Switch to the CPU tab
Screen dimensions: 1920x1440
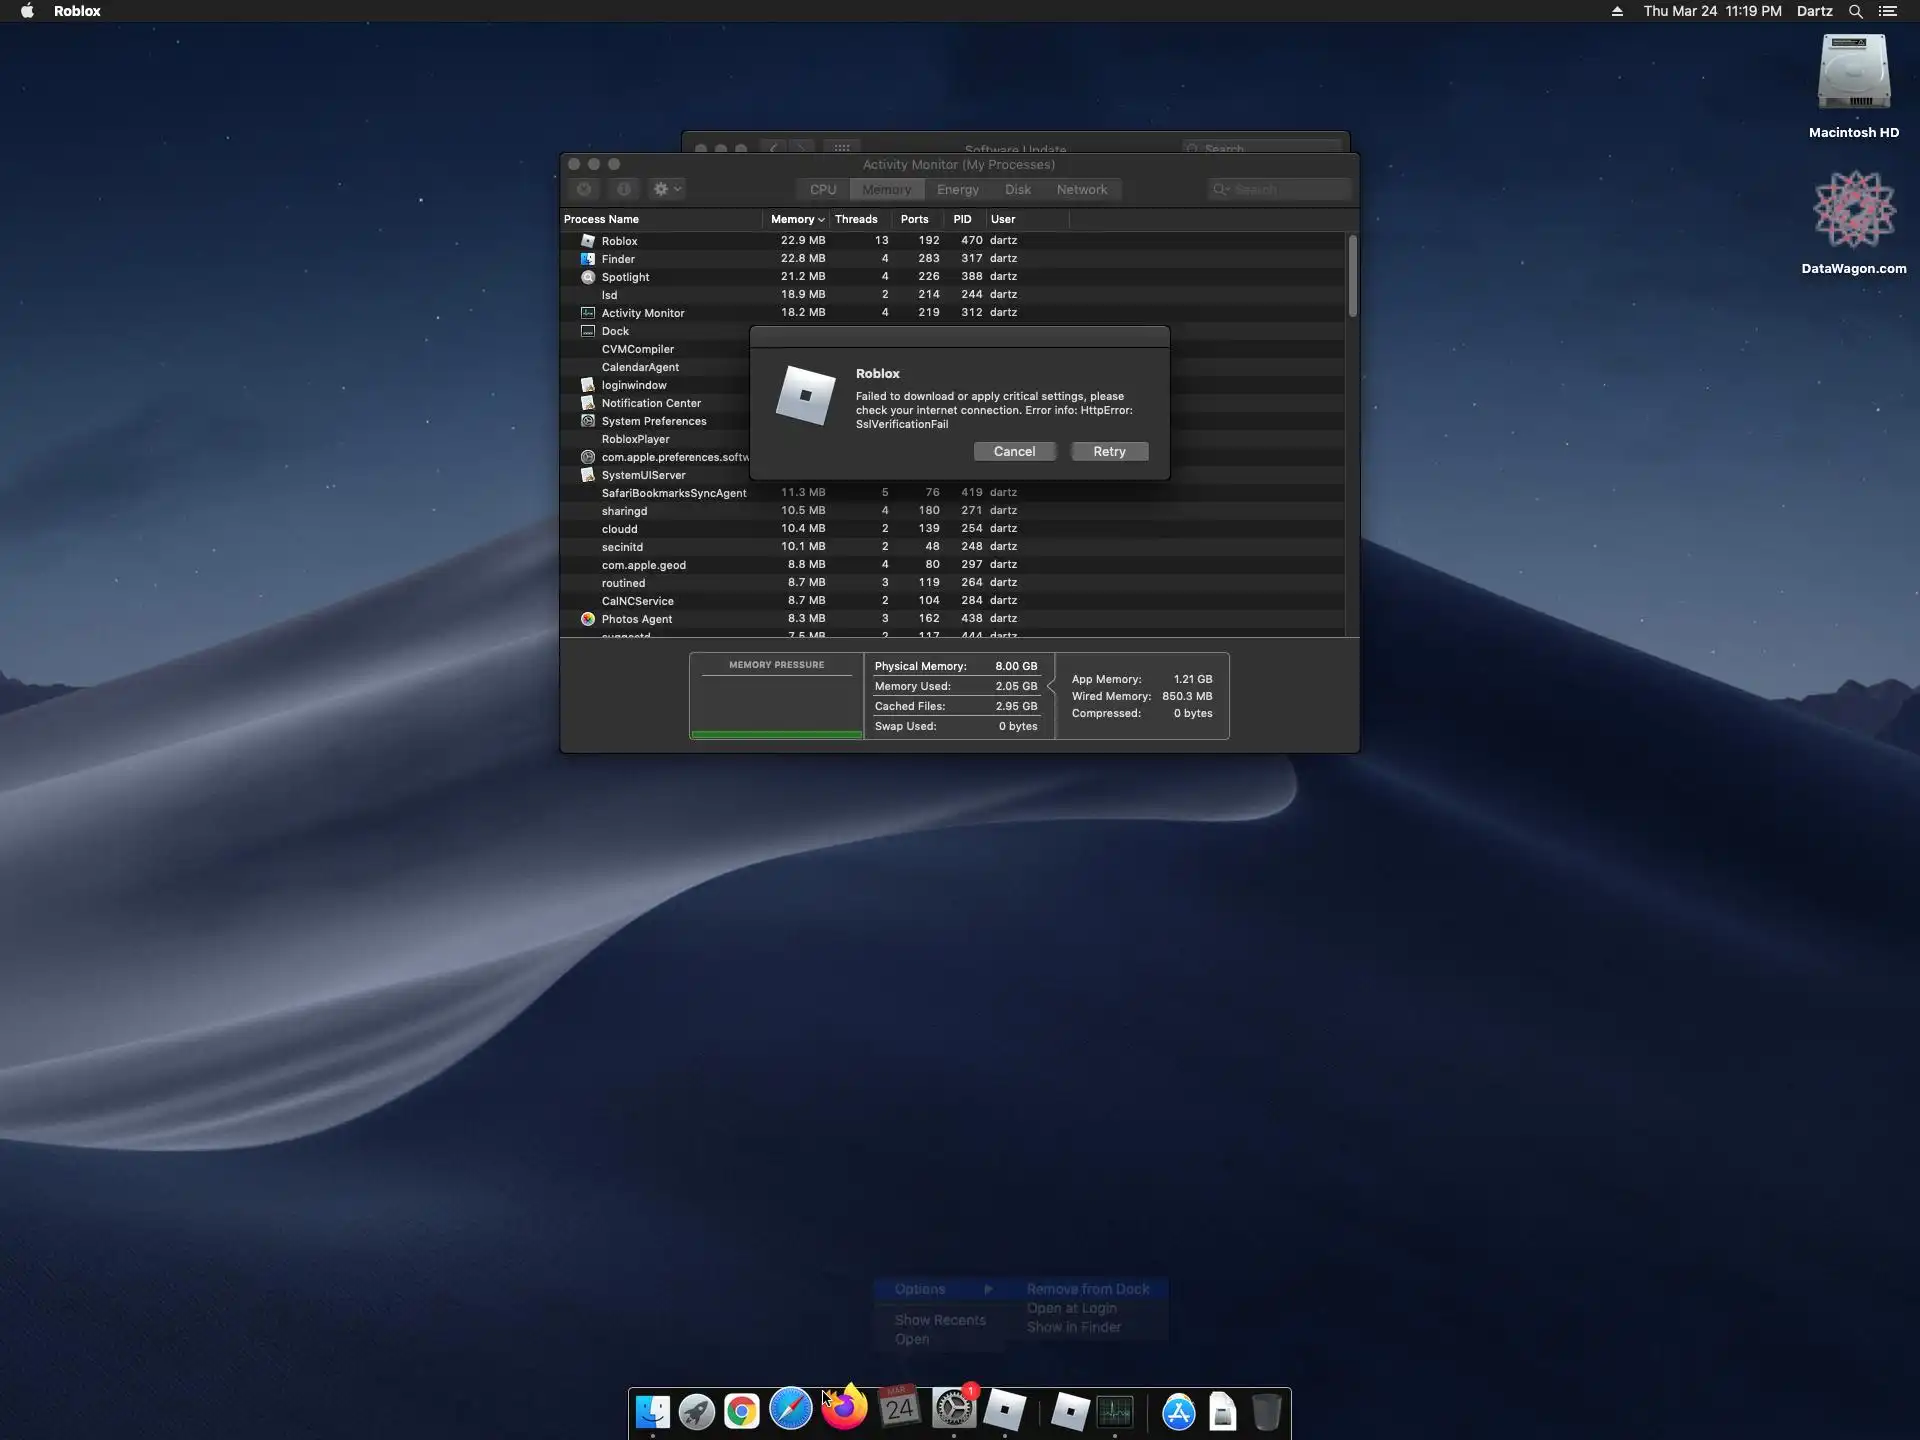click(823, 189)
